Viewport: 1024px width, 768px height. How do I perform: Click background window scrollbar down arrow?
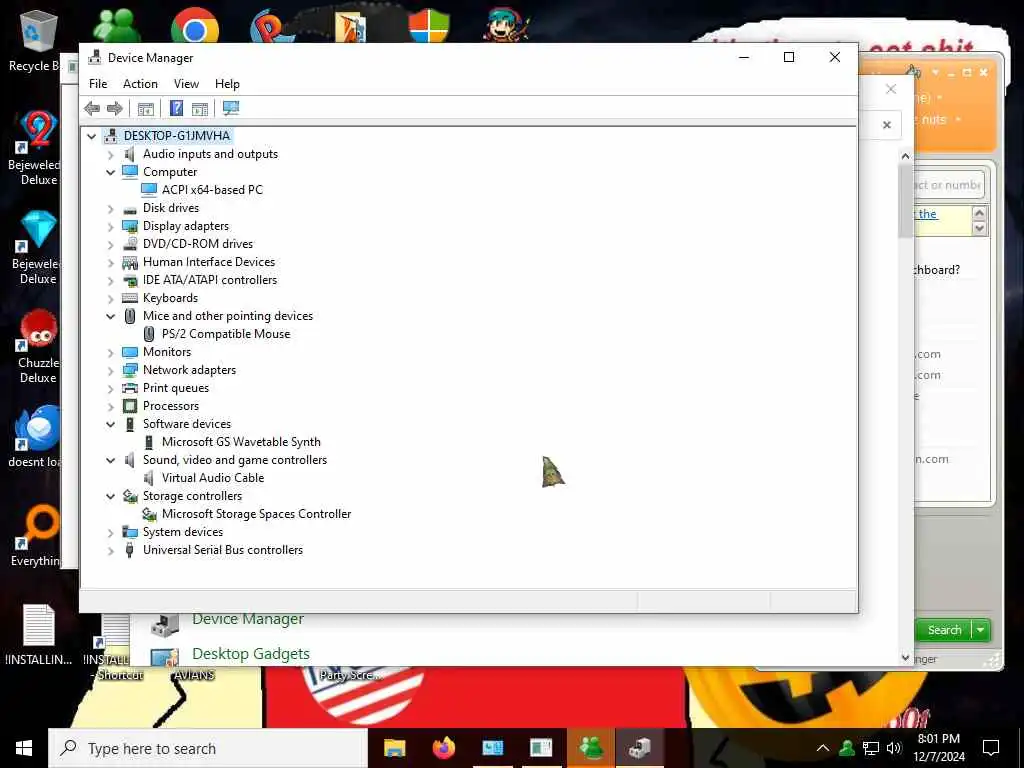pyautogui.click(x=905, y=658)
